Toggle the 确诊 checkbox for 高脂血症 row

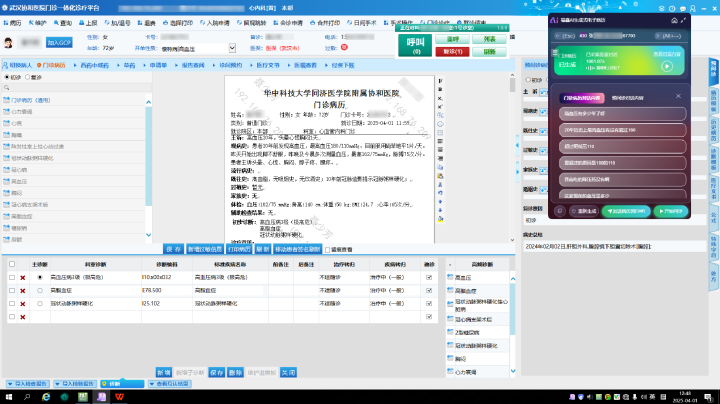point(429,291)
